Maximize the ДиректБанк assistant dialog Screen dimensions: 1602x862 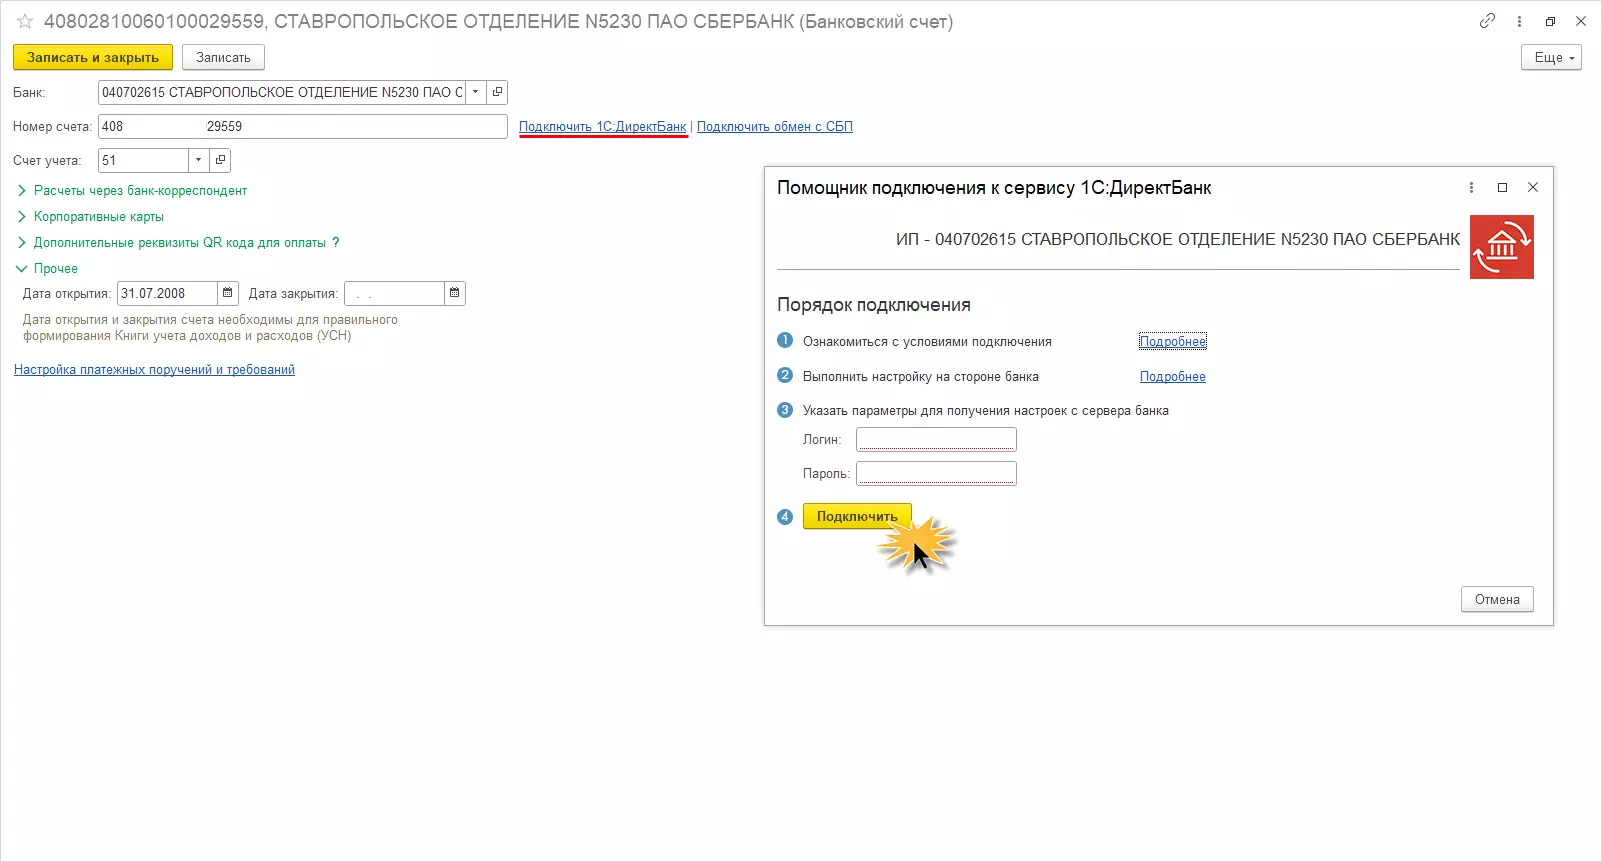coord(1502,187)
